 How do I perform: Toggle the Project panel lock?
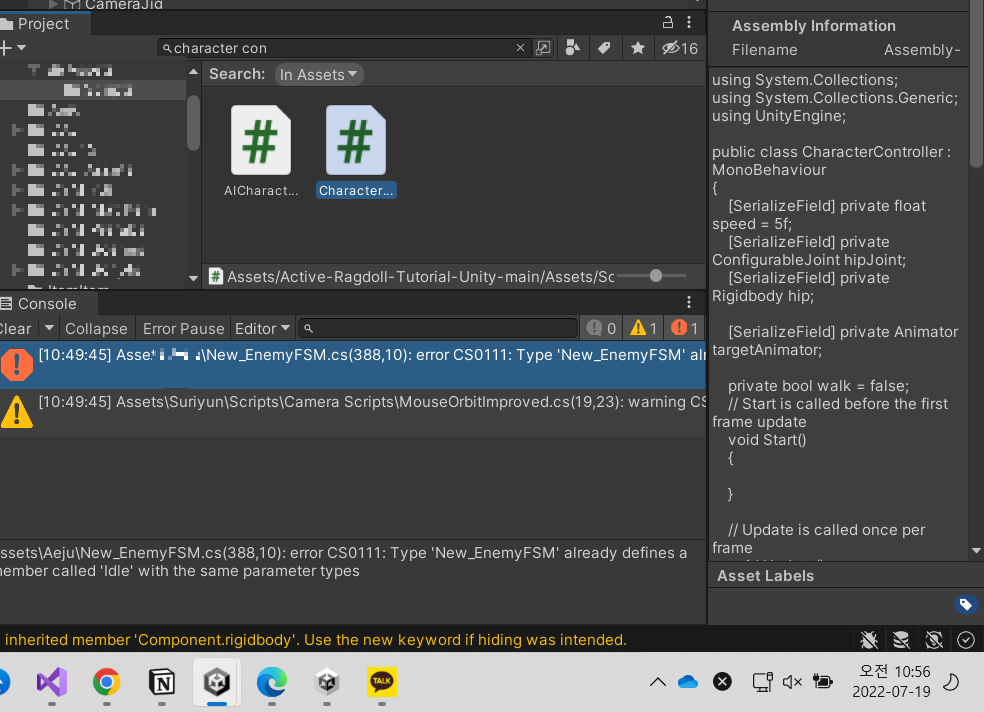click(668, 23)
